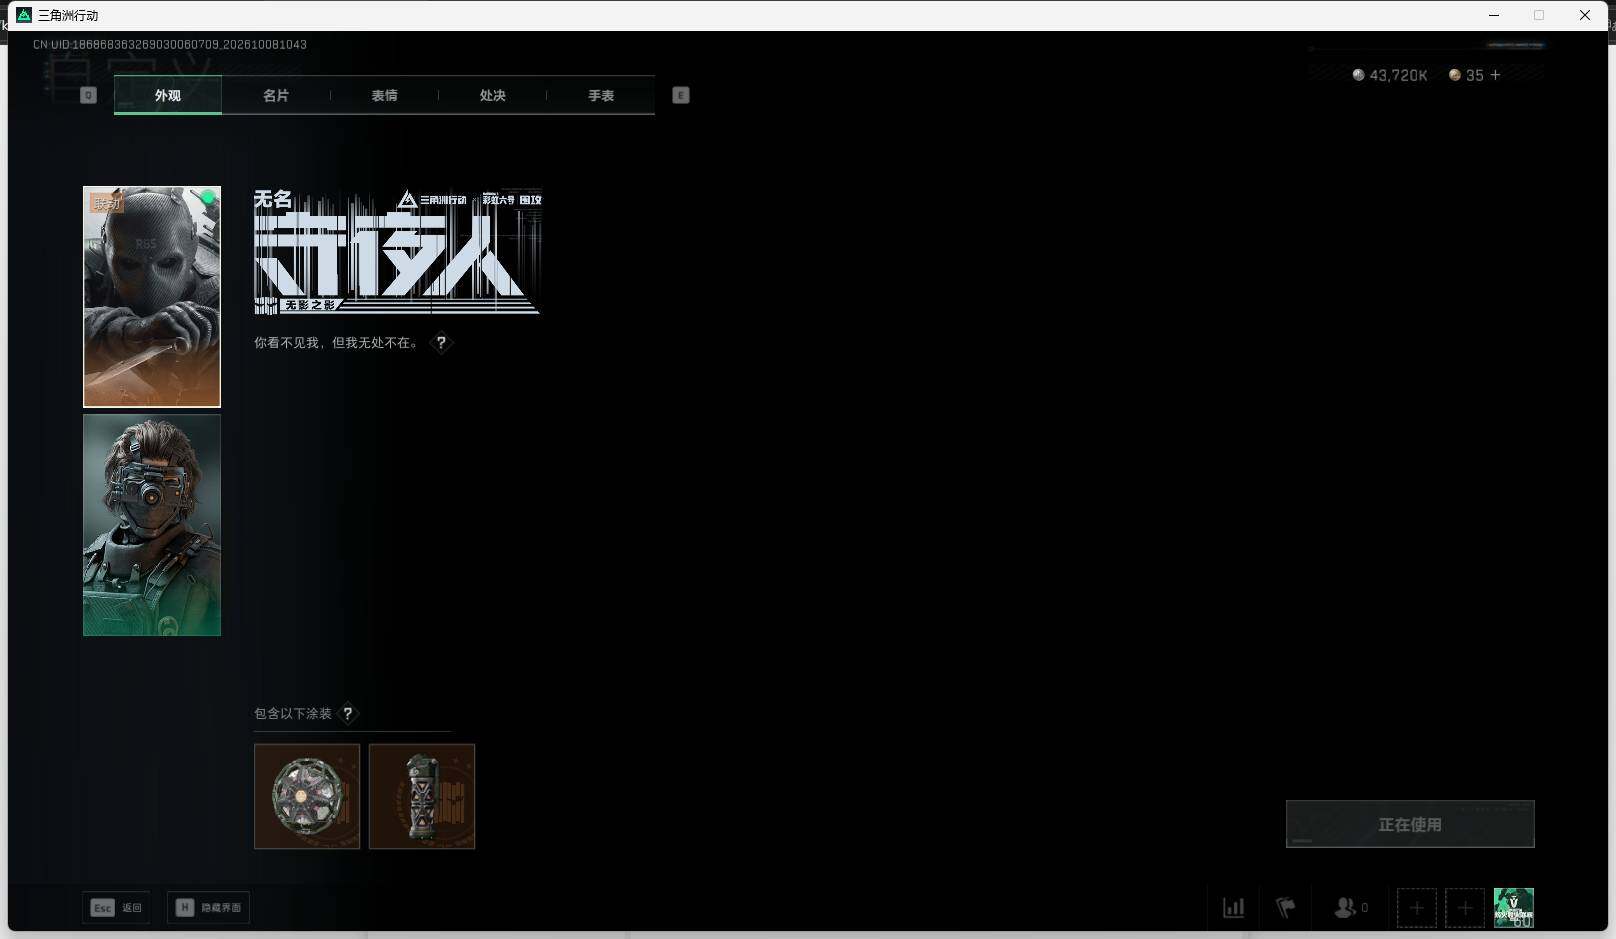
Task: Click the Esc 返回 button
Action: pos(117,907)
